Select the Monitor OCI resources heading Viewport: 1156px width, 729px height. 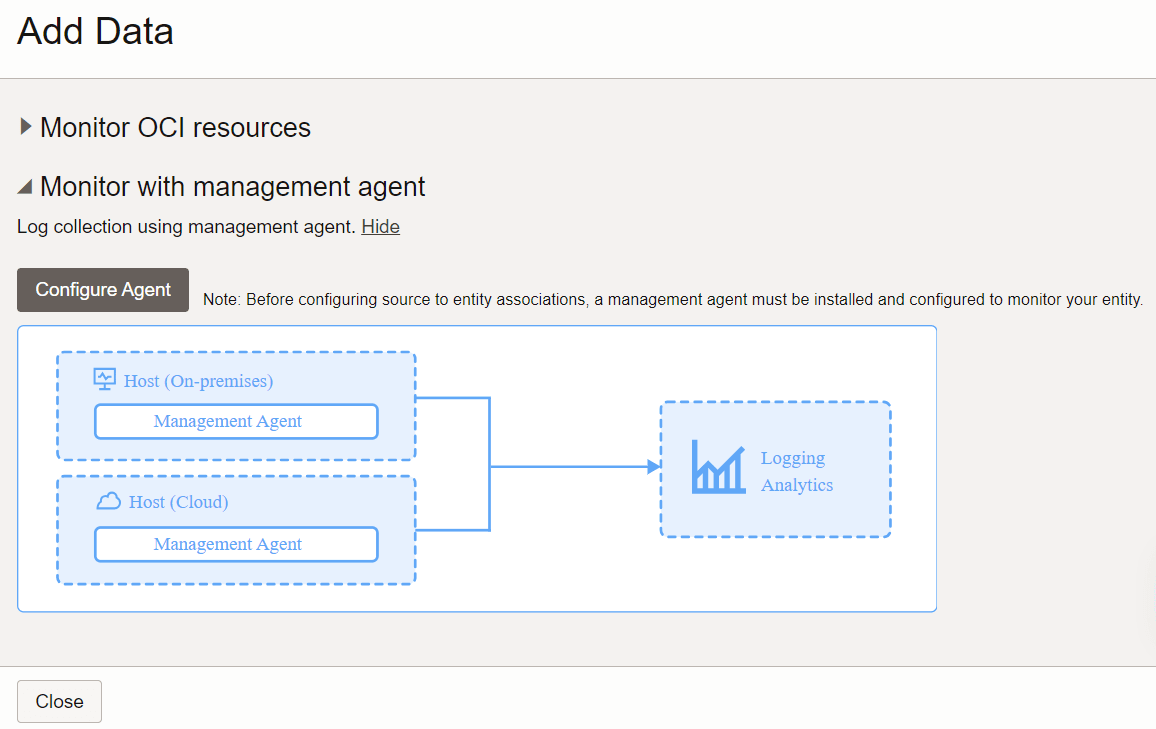point(175,127)
